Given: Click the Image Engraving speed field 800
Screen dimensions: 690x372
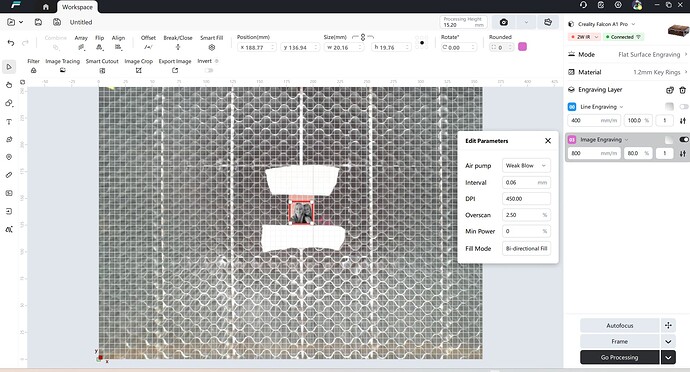Looking at the screenshot, I should click(594, 153).
